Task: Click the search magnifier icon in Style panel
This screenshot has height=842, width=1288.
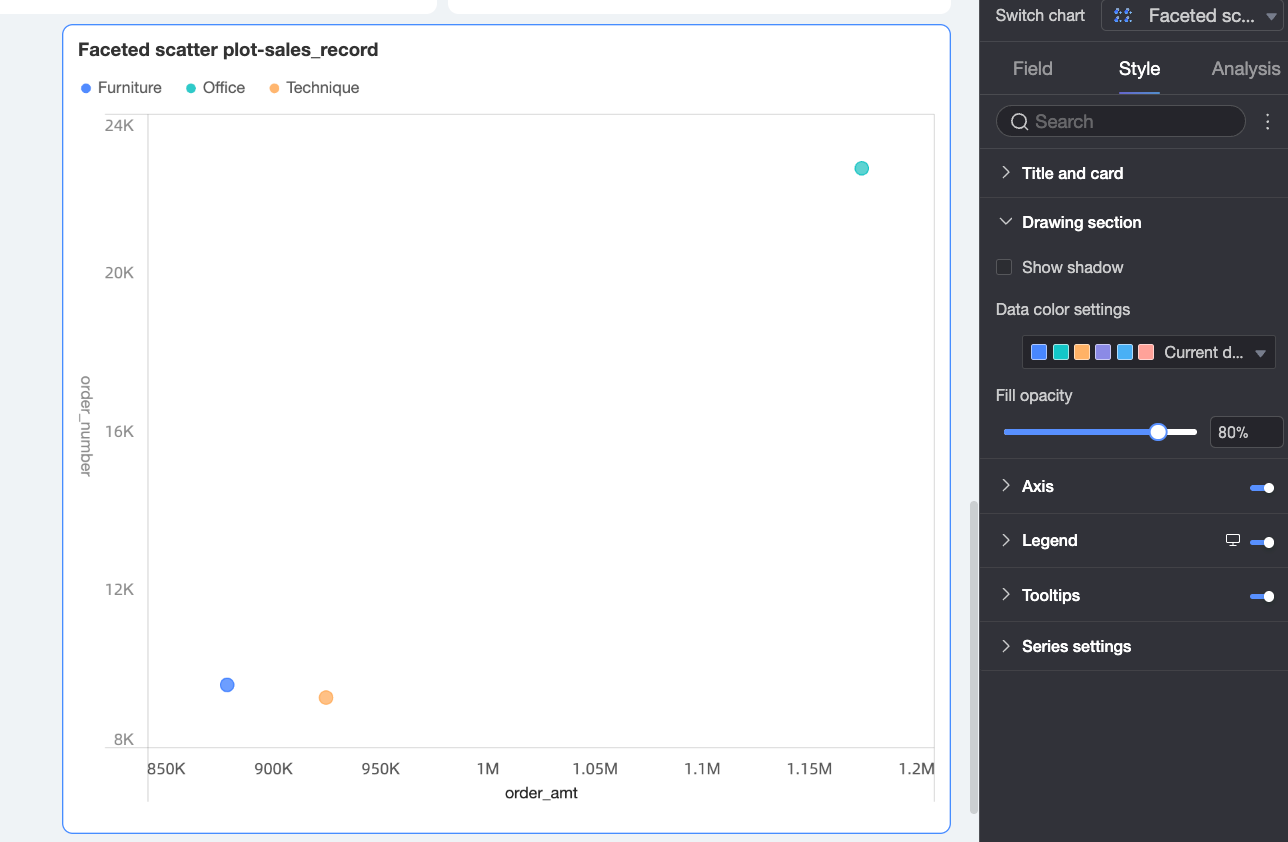Action: pos(1019,122)
